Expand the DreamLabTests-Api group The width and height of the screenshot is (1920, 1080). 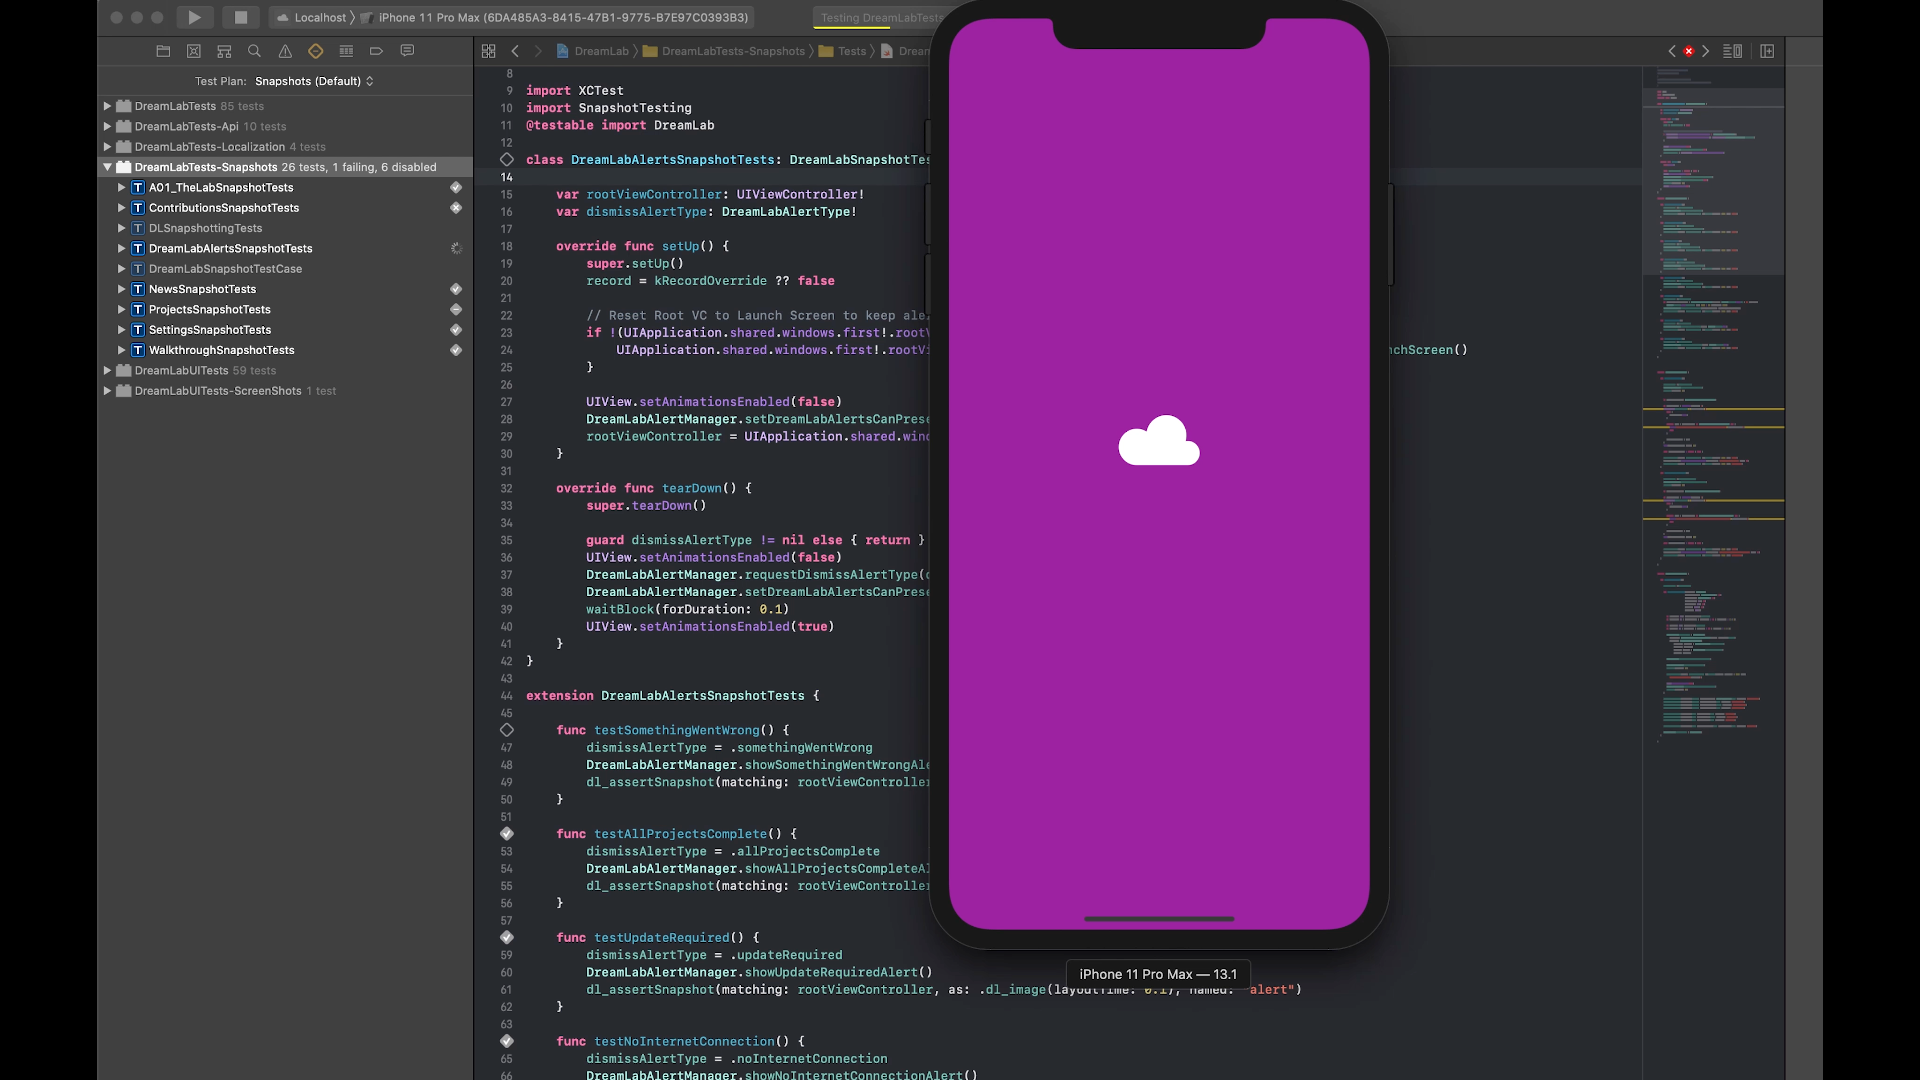pos(107,126)
